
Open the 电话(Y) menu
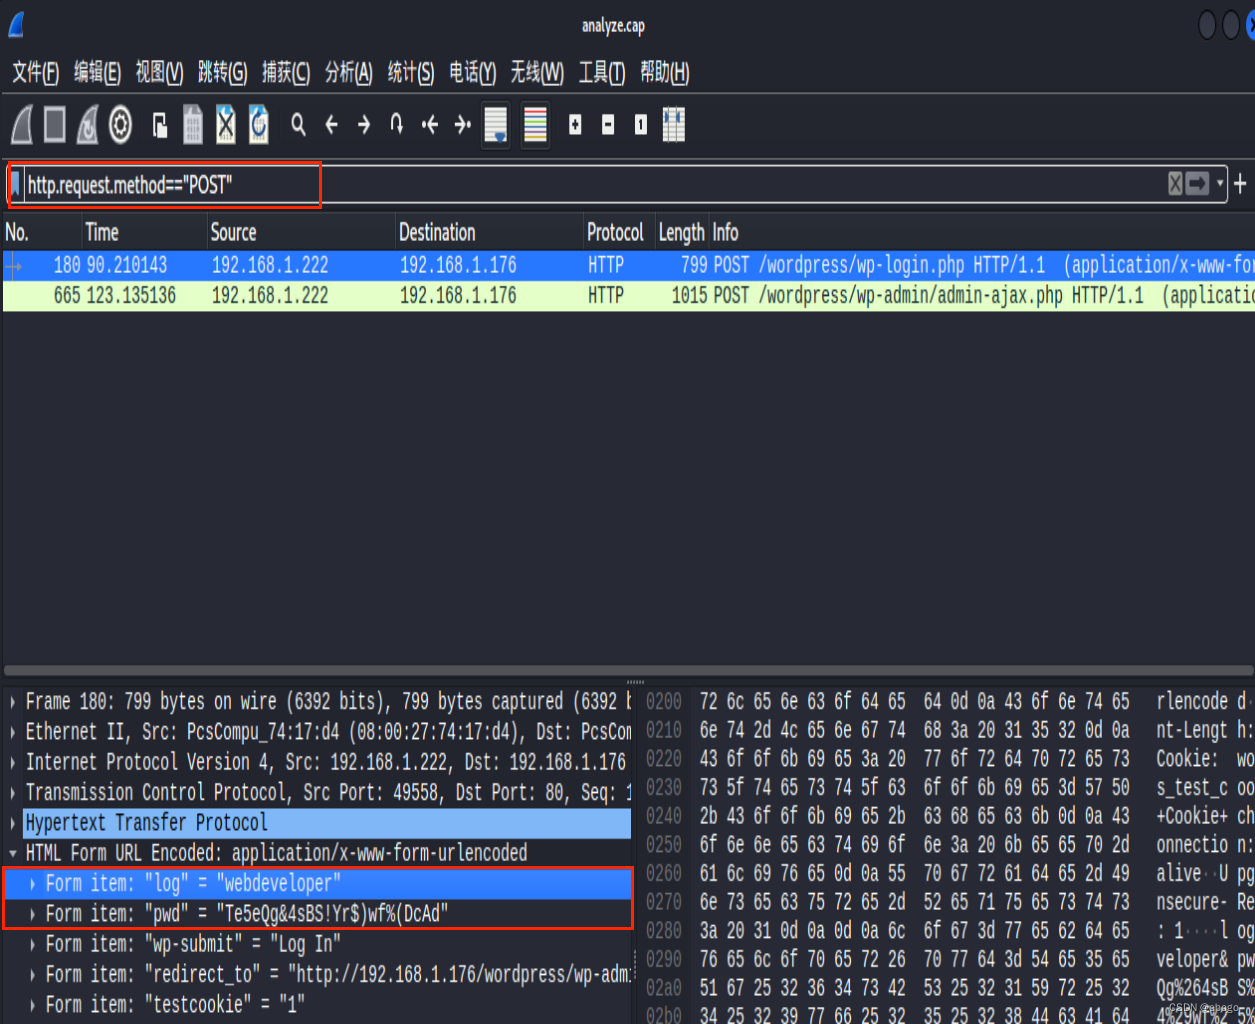(472, 72)
